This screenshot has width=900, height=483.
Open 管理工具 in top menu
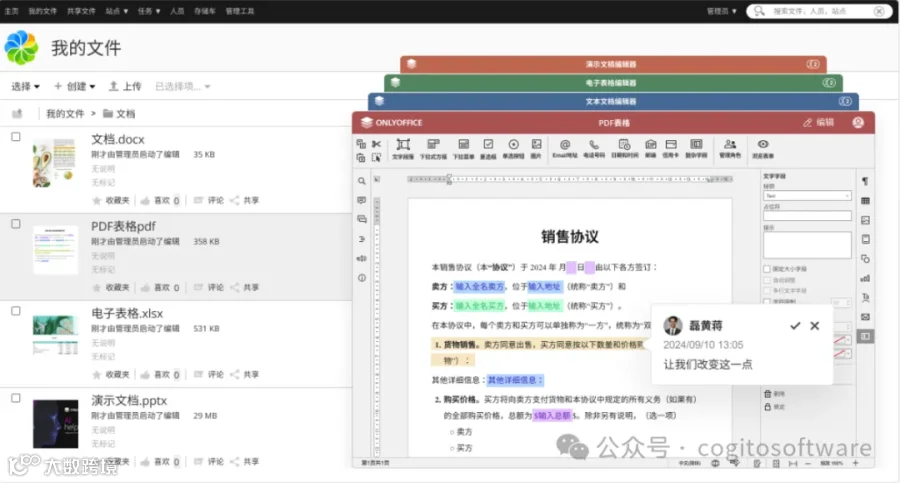click(239, 11)
